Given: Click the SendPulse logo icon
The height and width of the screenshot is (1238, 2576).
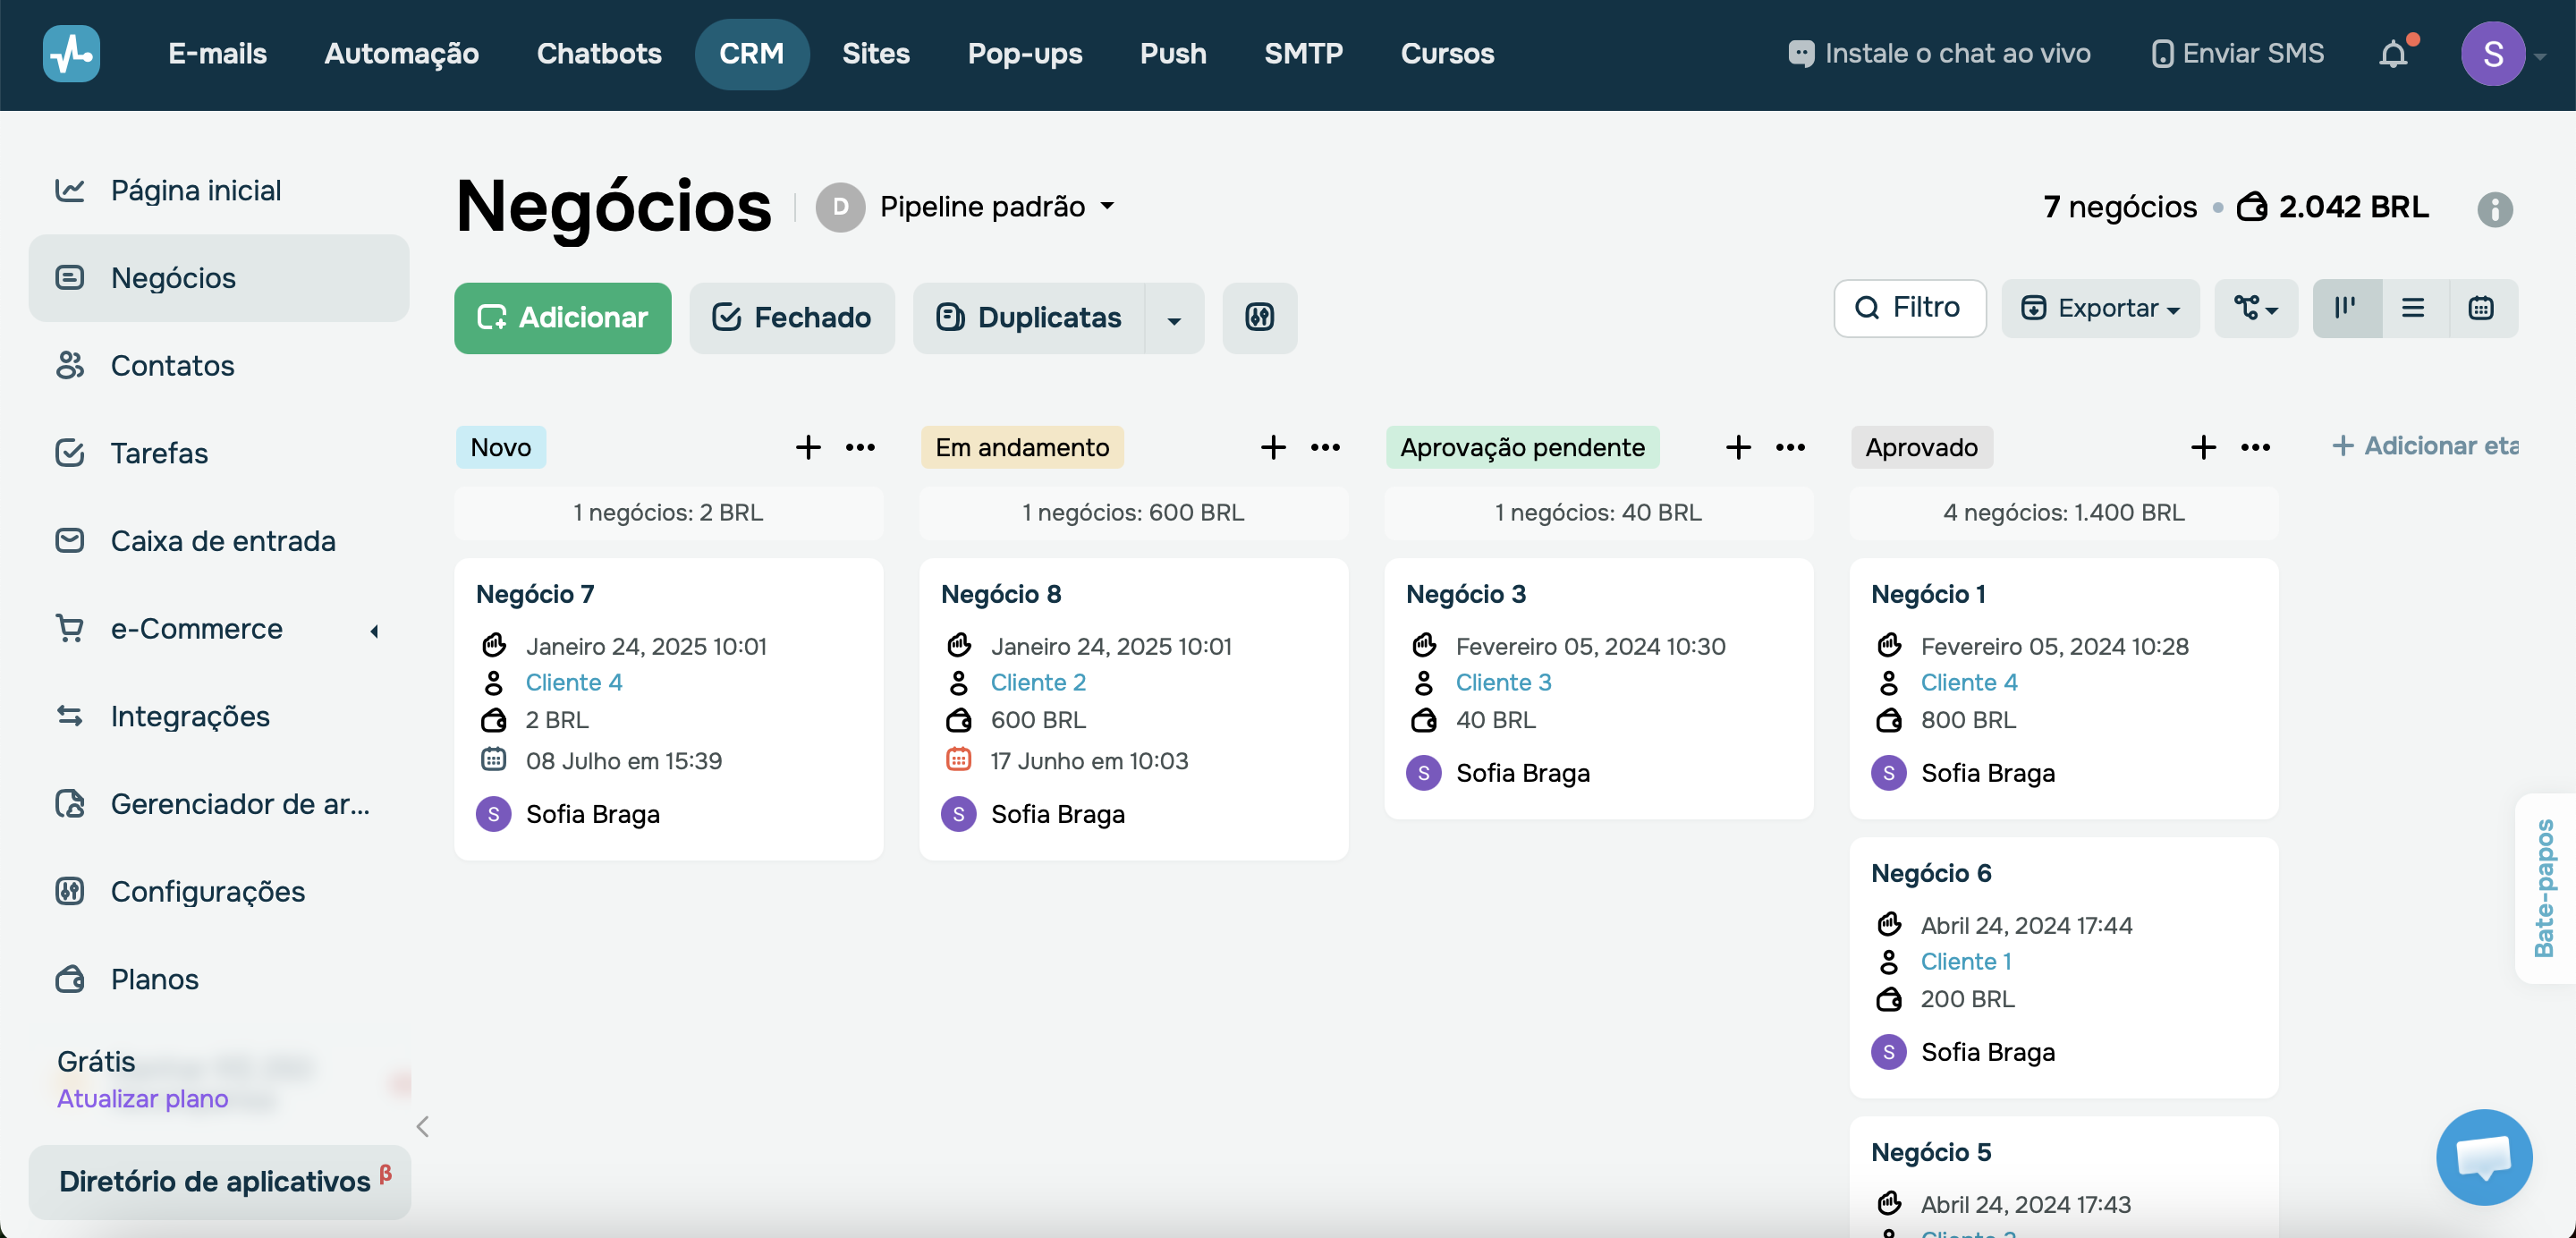Looking at the screenshot, I should [71, 54].
